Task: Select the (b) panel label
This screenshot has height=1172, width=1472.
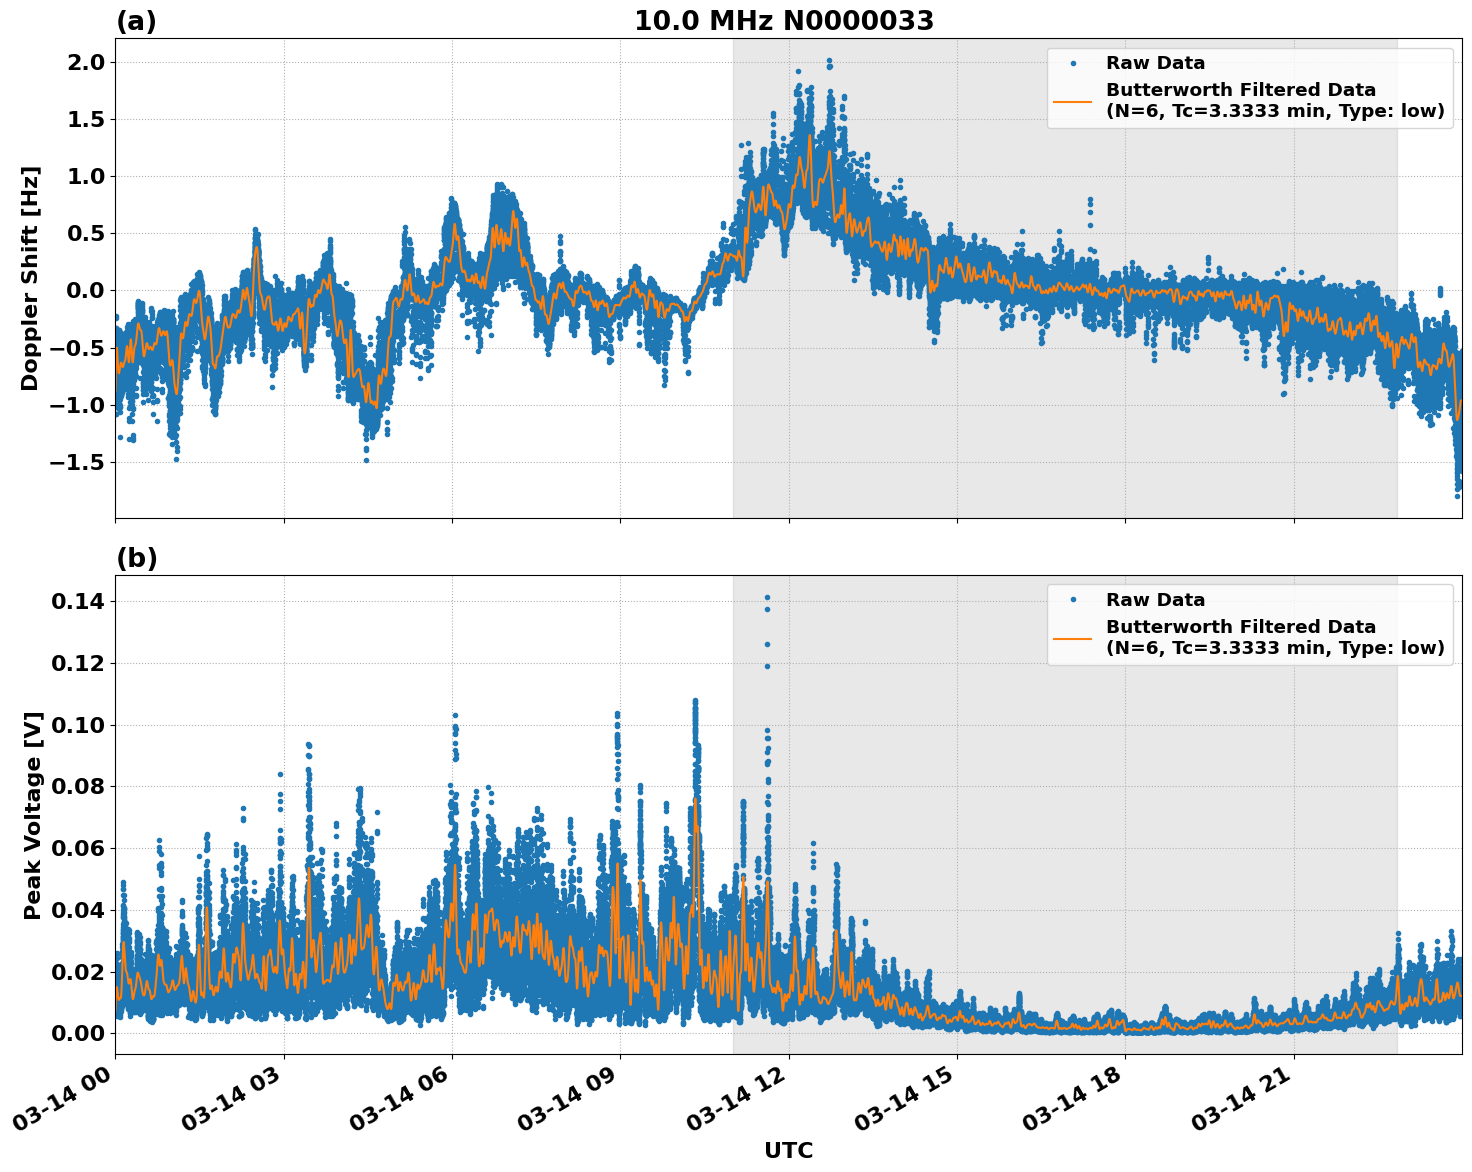Action: coord(138,557)
